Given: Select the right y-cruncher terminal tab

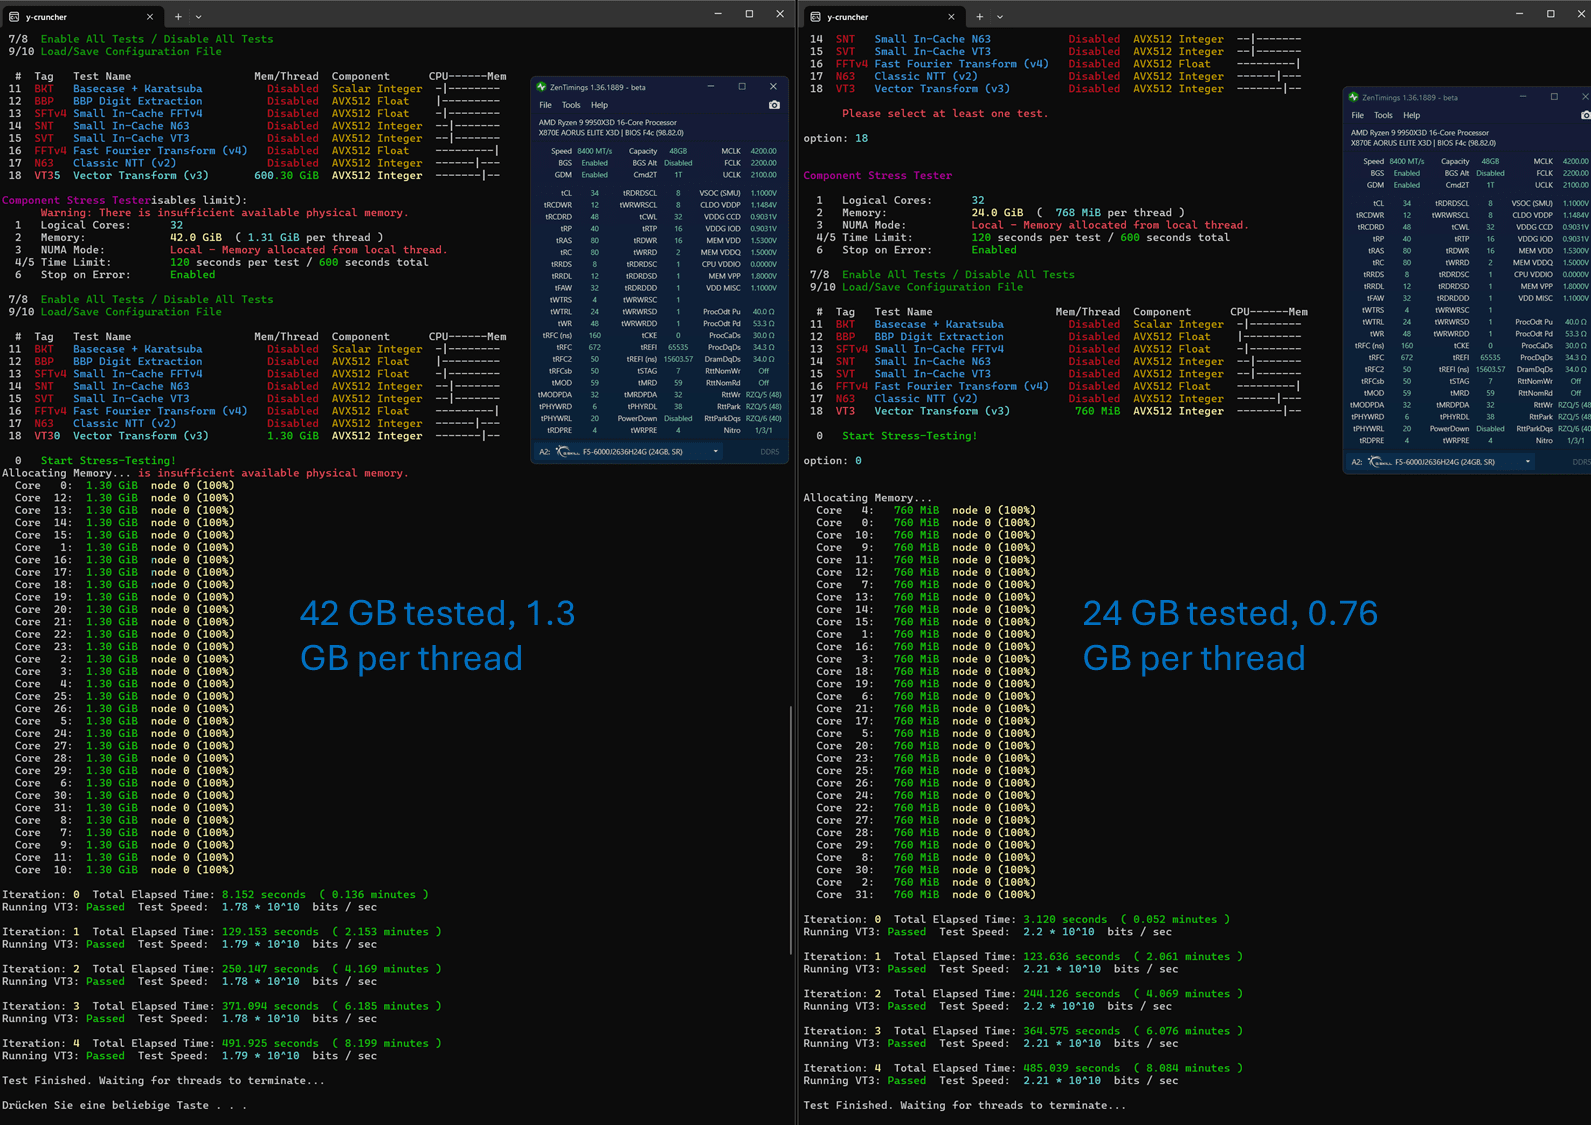Looking at the screenshot, I should (x=883, y=17).
